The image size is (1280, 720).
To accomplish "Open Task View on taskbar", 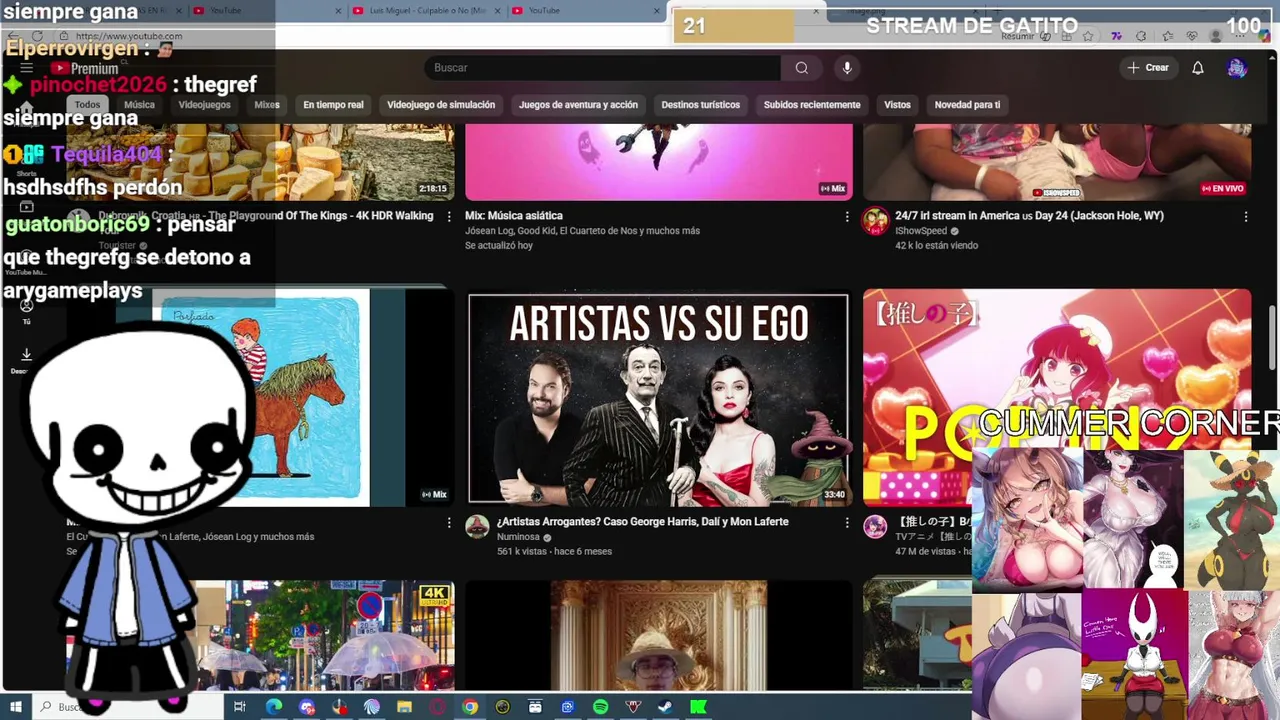I will click(x=240, y=707).
